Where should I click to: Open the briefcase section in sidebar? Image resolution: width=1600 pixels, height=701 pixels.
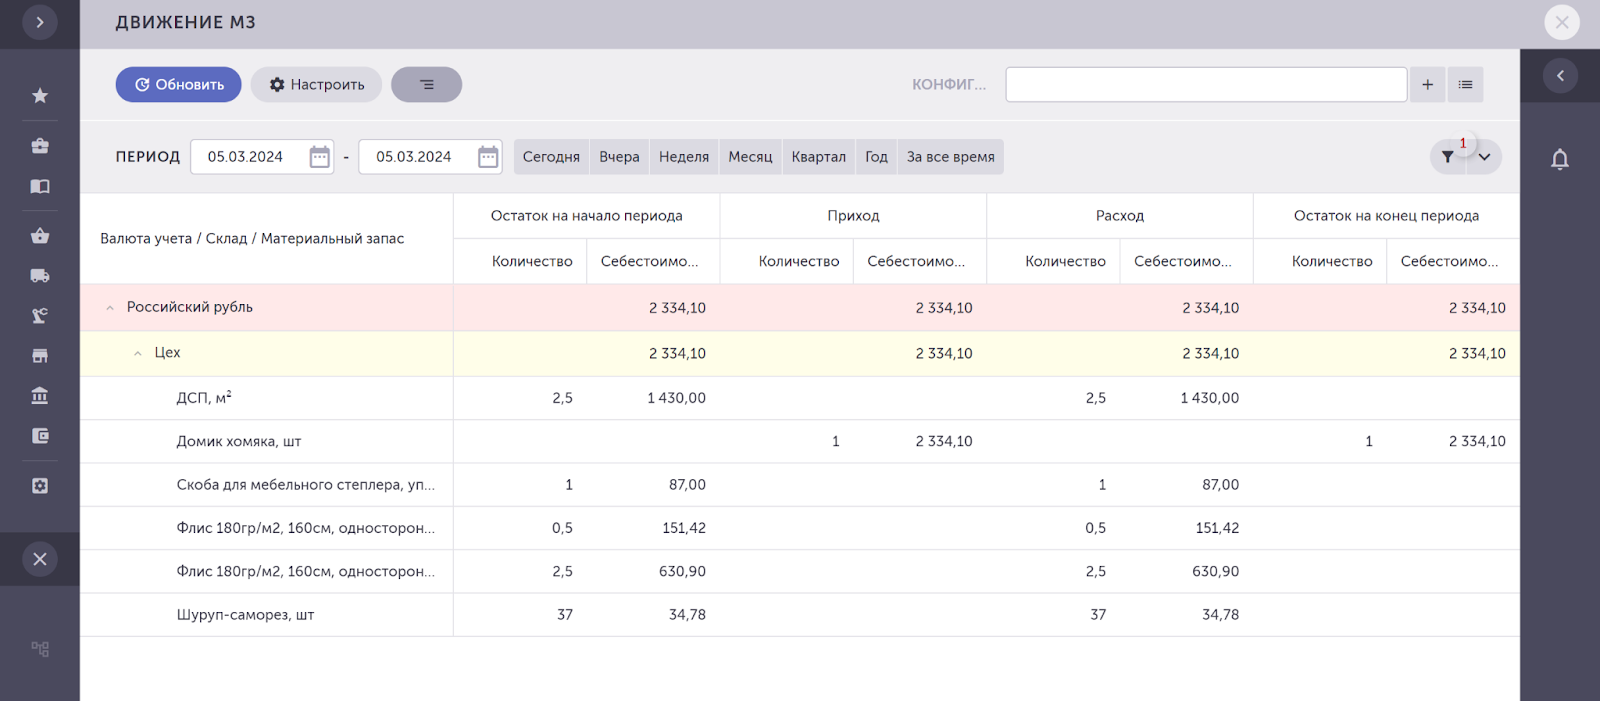pyautogui.click(x=40, y=146)
